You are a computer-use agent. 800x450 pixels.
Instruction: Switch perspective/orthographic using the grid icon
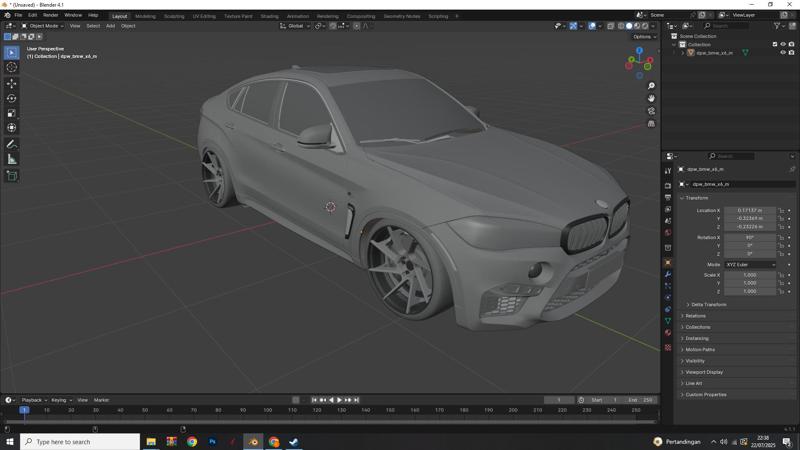tap(651, 123)
